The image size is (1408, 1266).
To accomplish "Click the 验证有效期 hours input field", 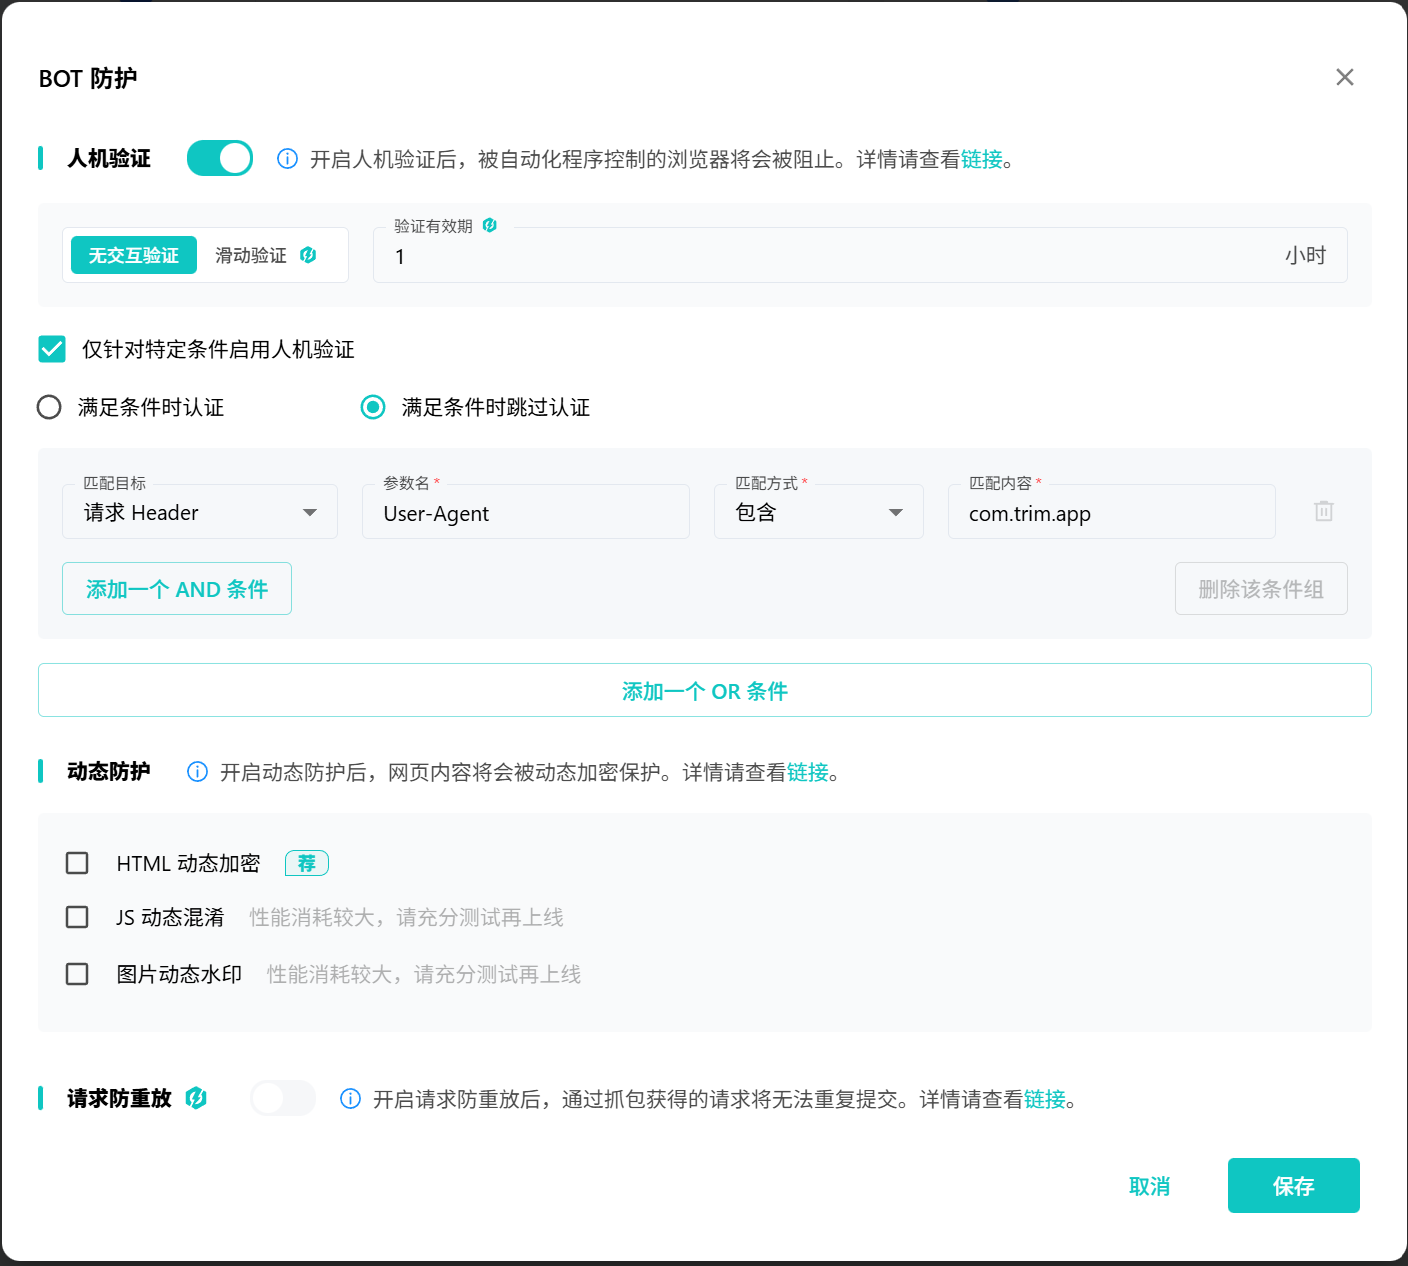I will [700, 257].
